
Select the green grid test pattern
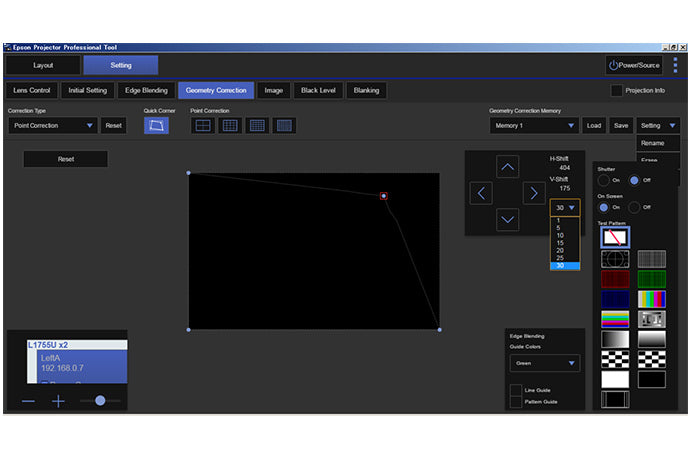point(651,279)
